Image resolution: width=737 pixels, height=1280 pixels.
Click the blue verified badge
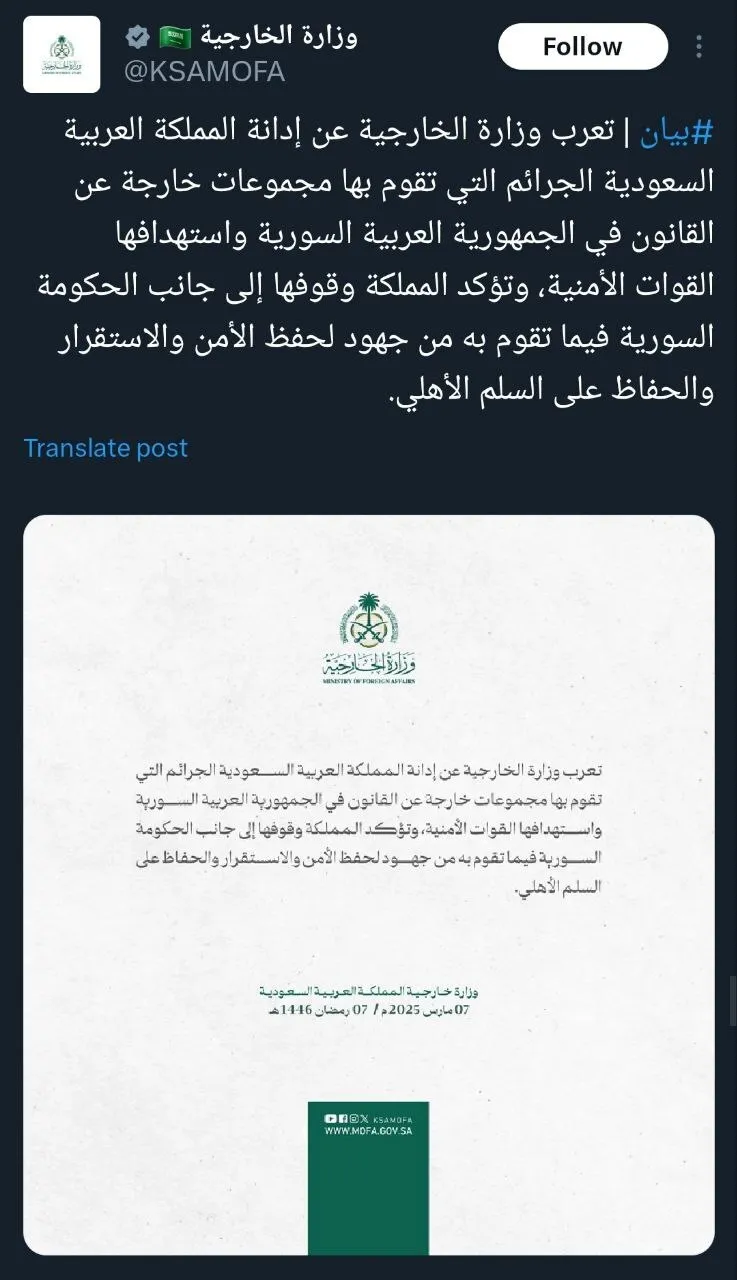[136, 38]
